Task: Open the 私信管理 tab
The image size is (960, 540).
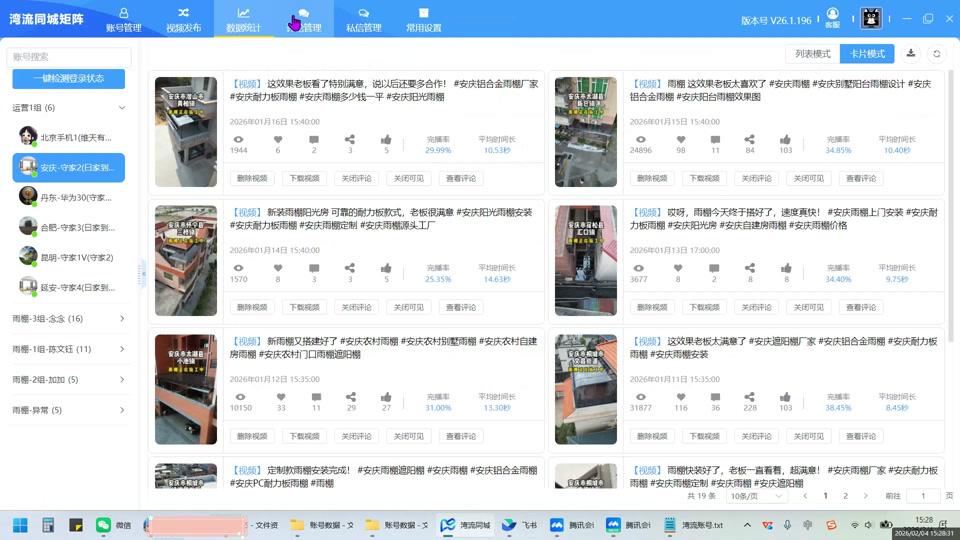Action: point(363,20)
